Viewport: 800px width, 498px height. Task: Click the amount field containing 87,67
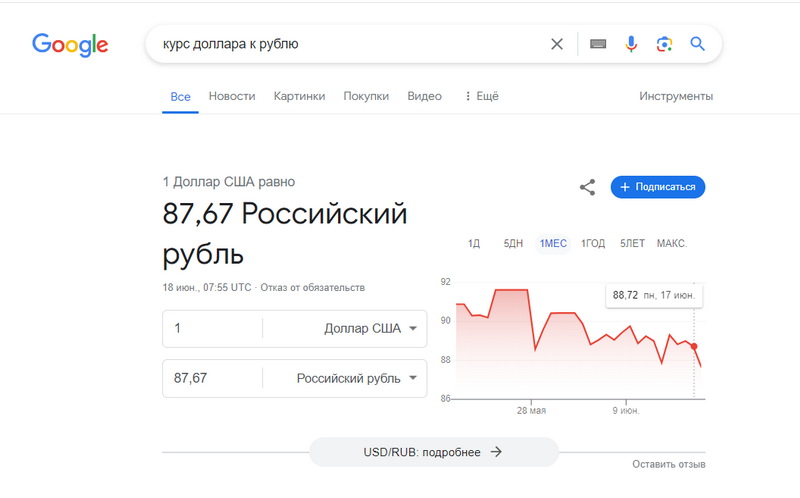click(x=212, y=378)
